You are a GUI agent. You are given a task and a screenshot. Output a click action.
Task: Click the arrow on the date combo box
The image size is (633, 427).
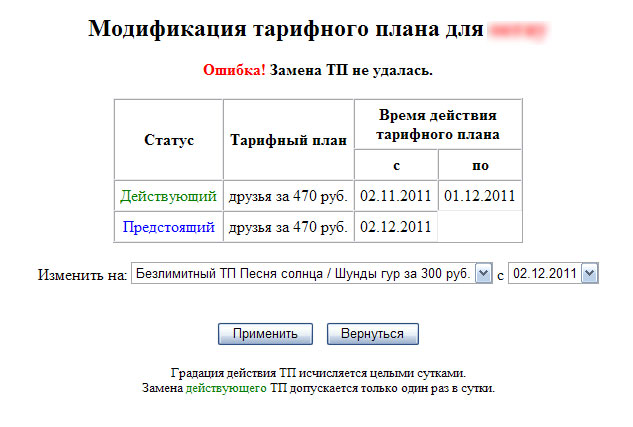589,274
